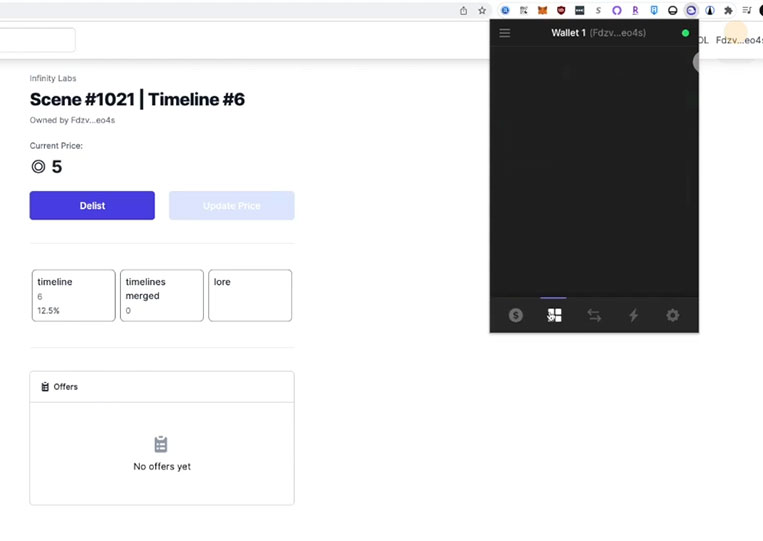Click the black dome extension icon
This screenshot has height=541, width=763.
[672, 10]
